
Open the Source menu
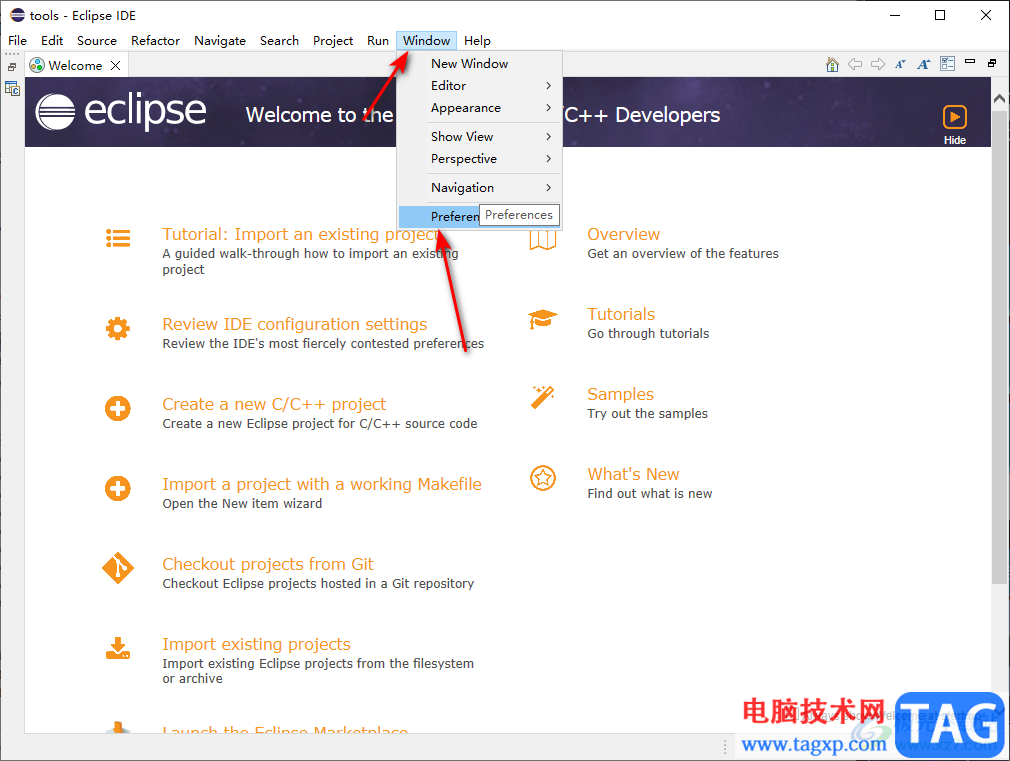(x=97, y=41)
